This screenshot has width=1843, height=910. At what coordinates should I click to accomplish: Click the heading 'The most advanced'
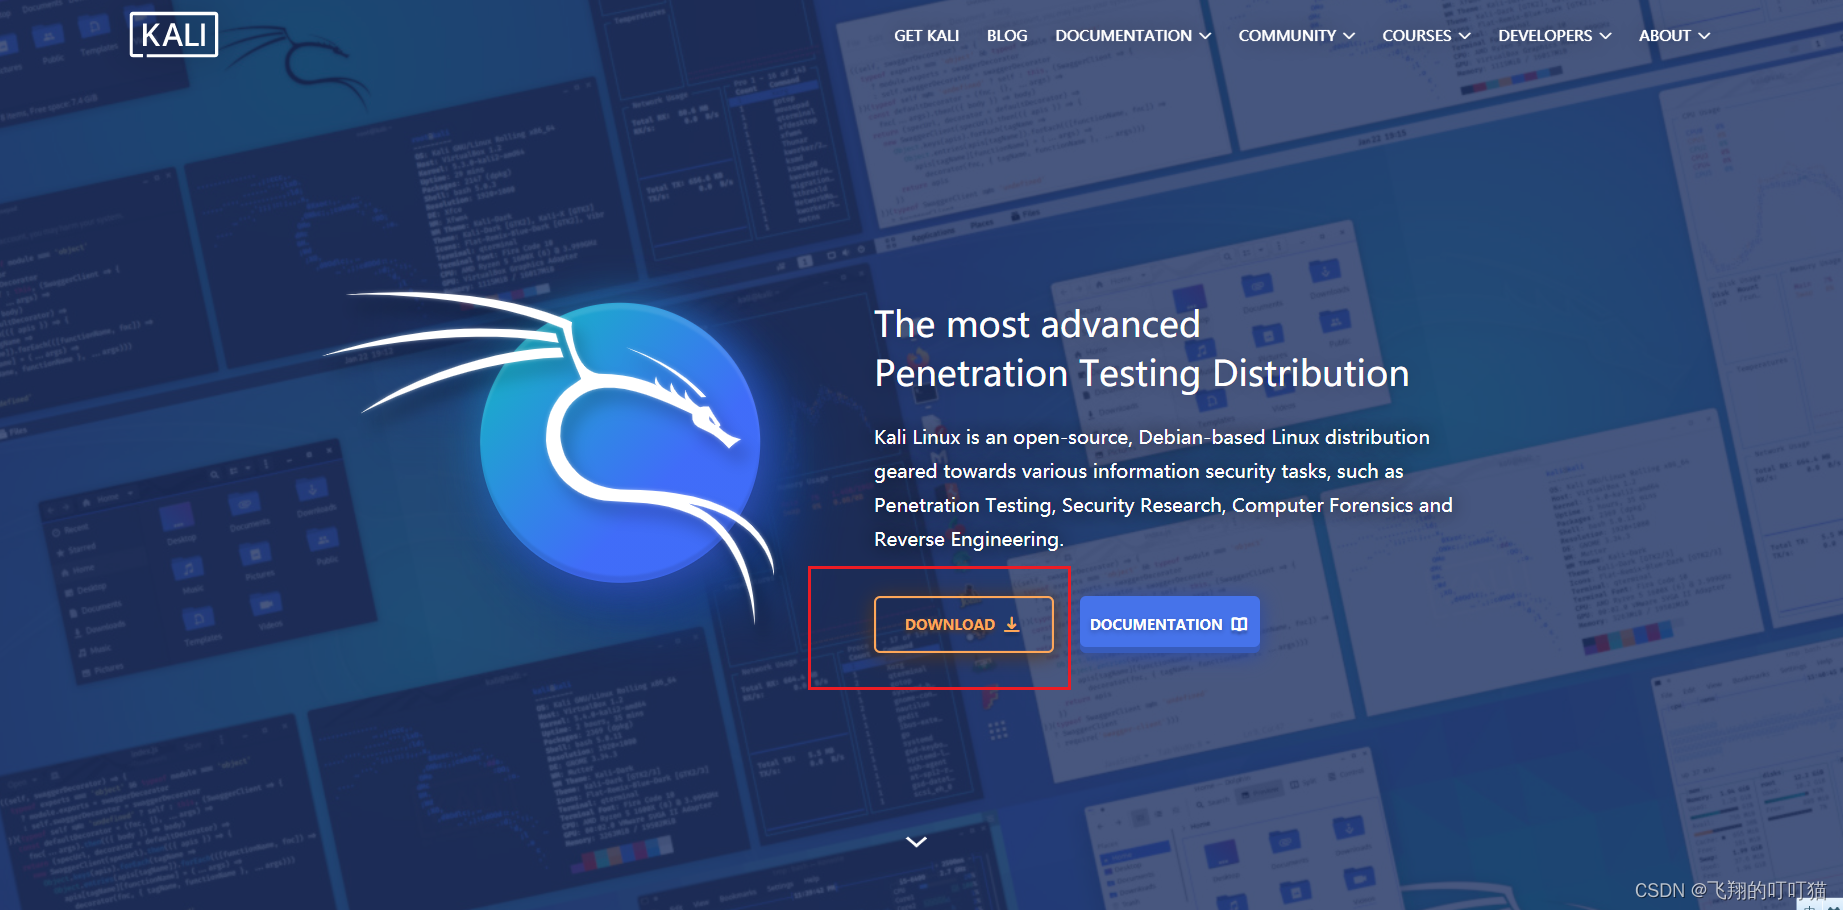[1037, 324]
